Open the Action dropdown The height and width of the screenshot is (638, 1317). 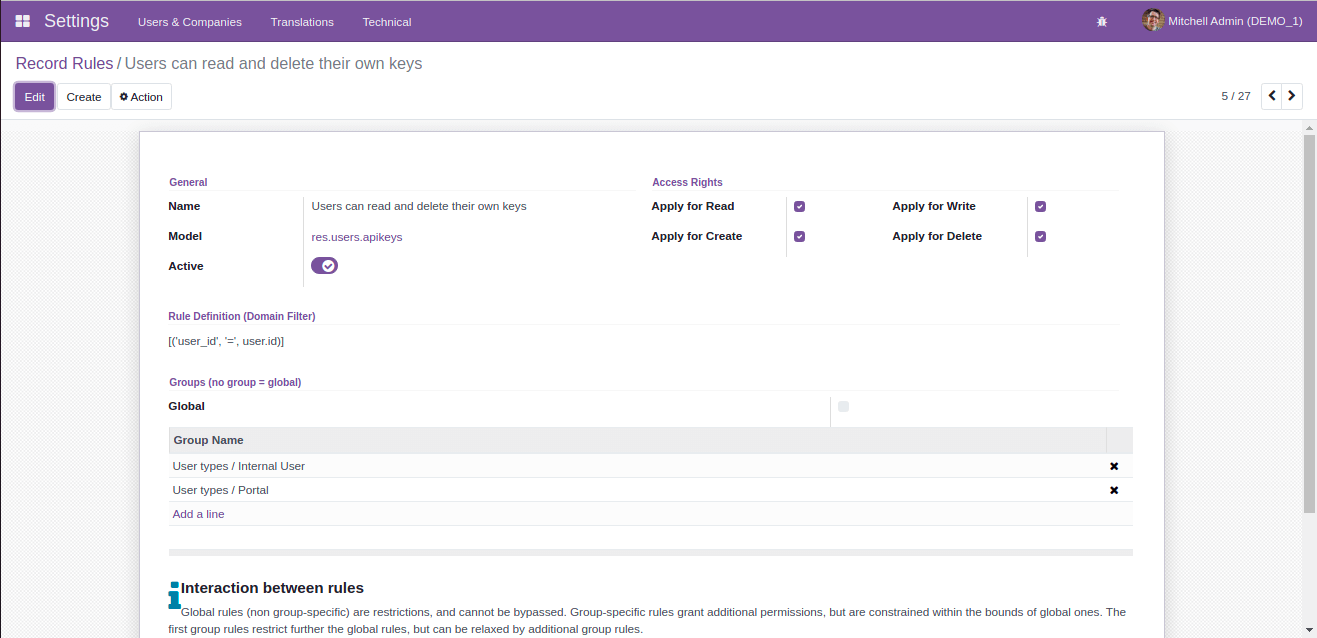tap(141, 97)
